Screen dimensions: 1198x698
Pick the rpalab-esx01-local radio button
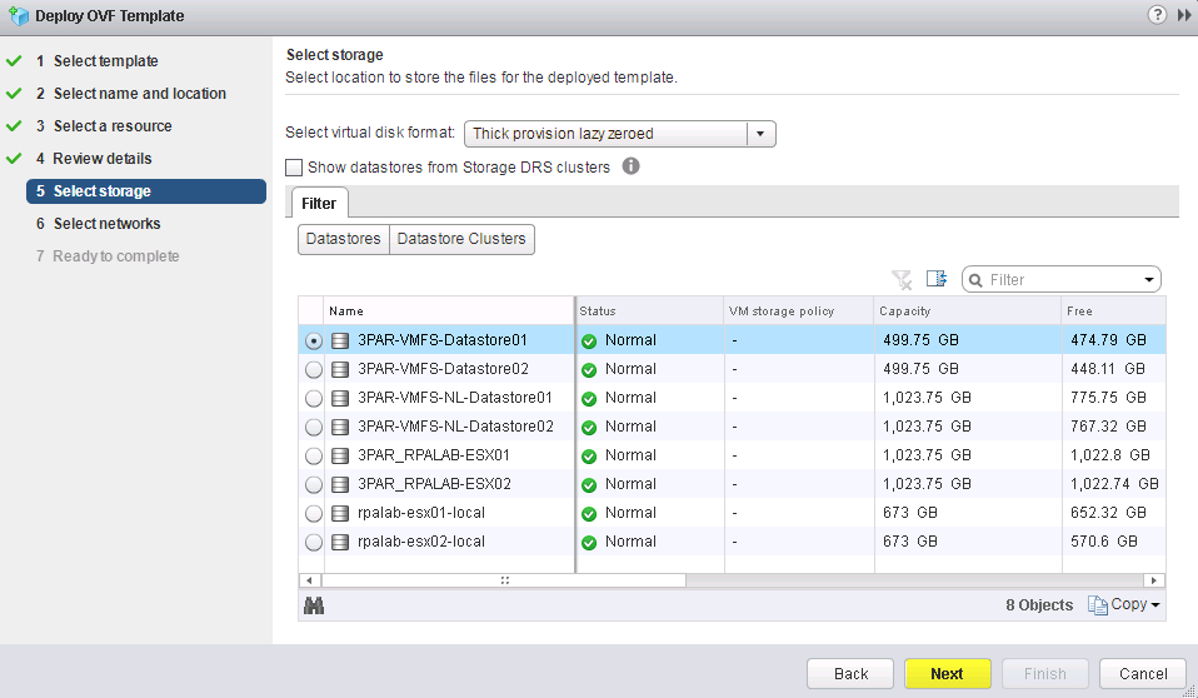coord(314,513)
